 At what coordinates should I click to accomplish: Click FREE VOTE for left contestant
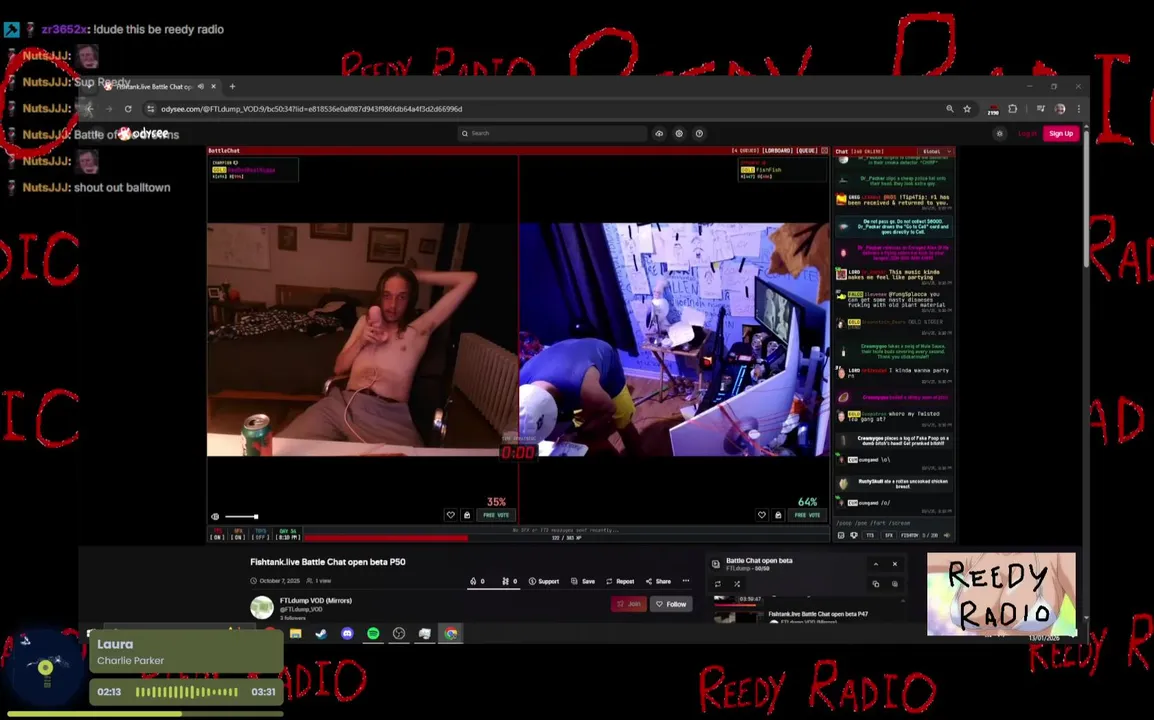[x=496, y=515]
